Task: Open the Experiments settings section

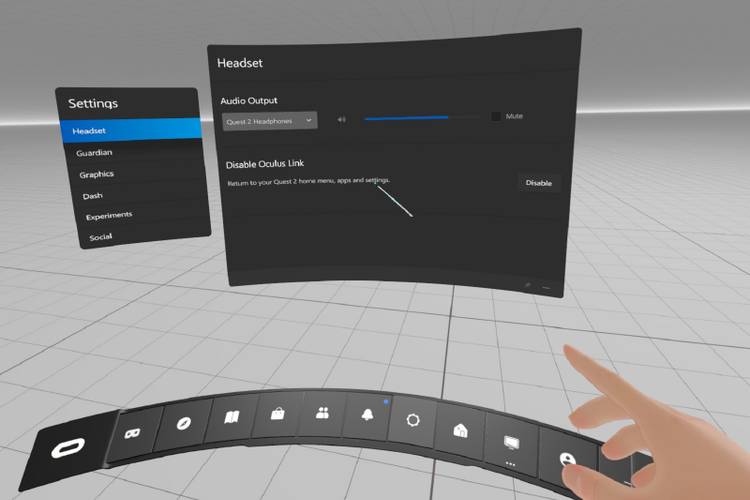Action: pyautogui.click(x=108, y=216)
